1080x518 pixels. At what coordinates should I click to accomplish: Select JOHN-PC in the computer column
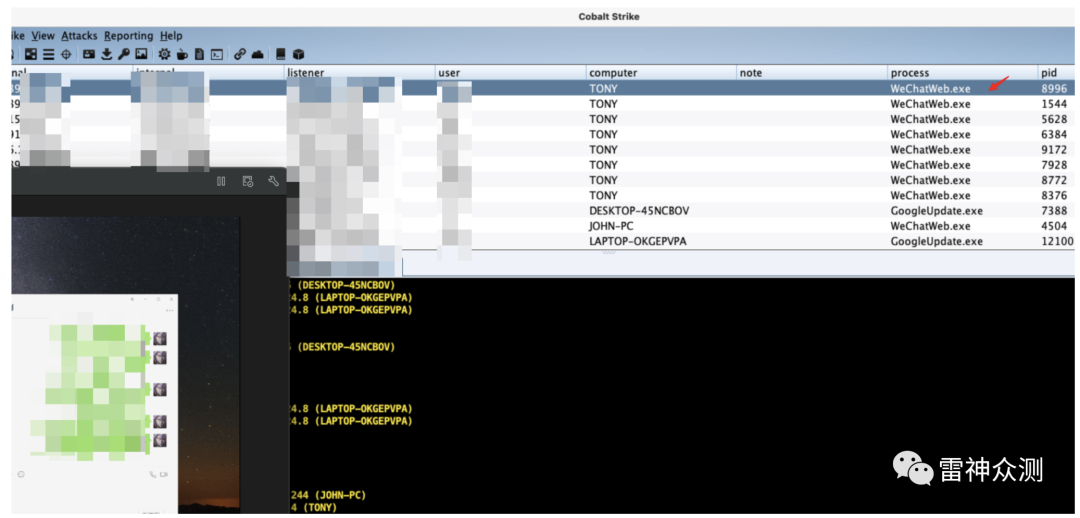pos(612,226)
